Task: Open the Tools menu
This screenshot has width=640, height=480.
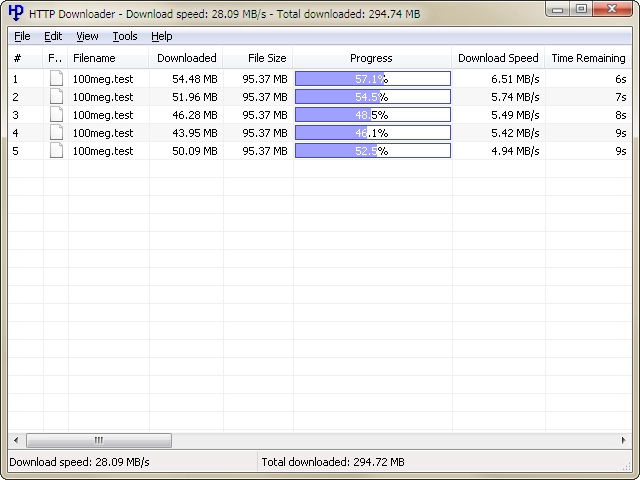Action: tap(125, 36)
